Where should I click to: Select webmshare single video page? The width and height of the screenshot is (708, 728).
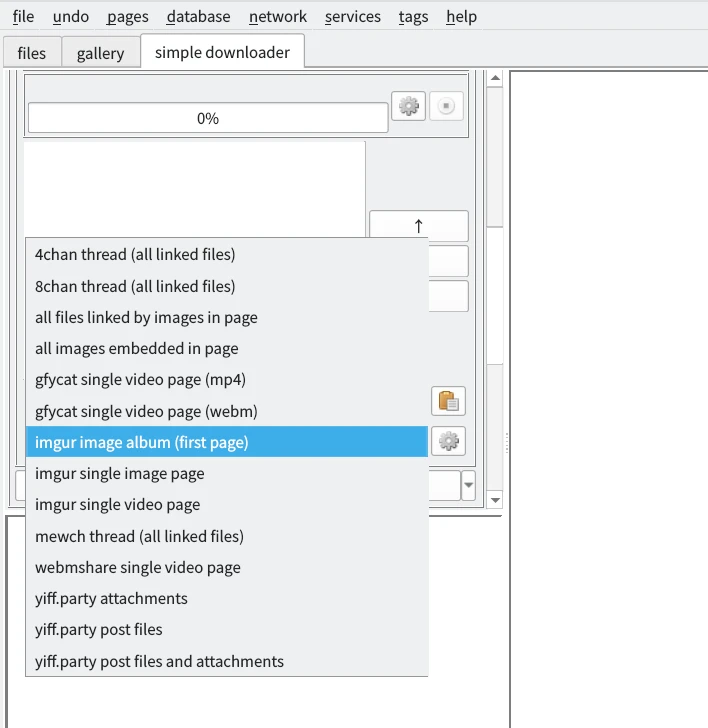pyautogui.click(x=227, y=567)
